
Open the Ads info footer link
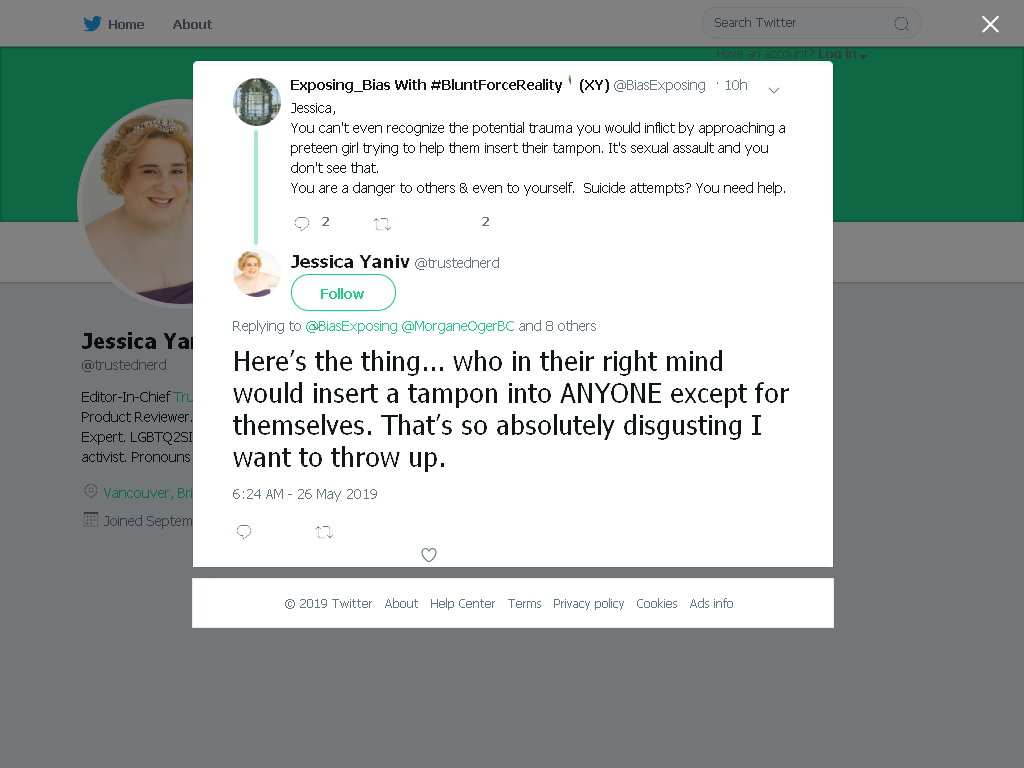tap(711, 603)
